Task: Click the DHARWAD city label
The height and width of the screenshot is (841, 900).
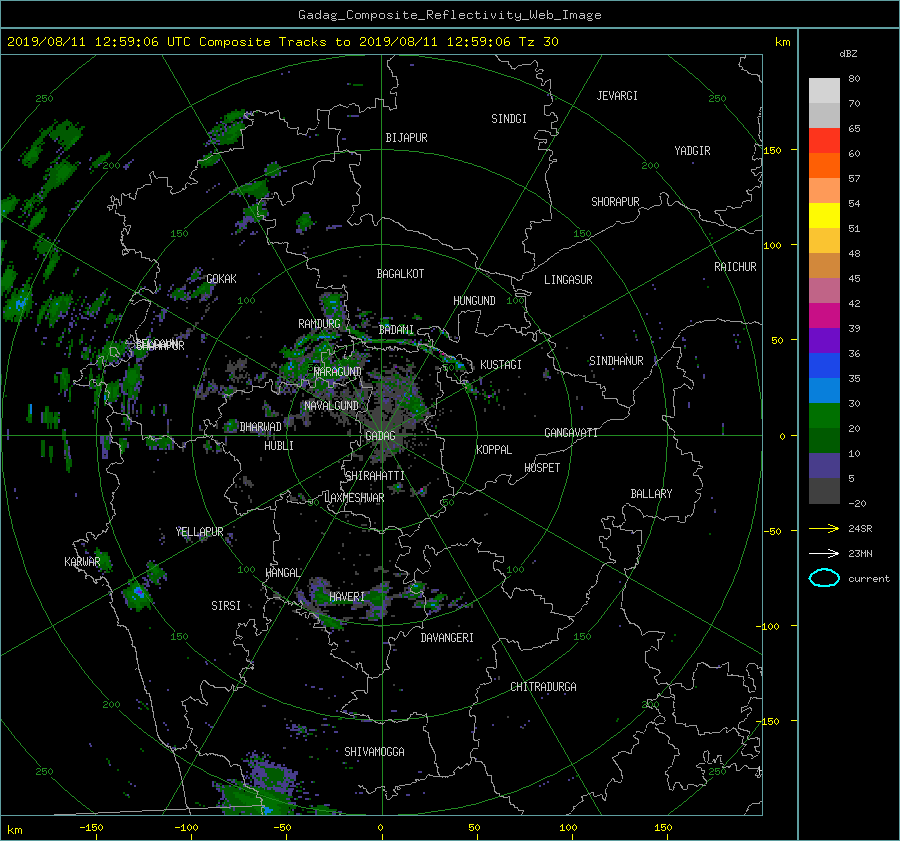Action: 260,427
